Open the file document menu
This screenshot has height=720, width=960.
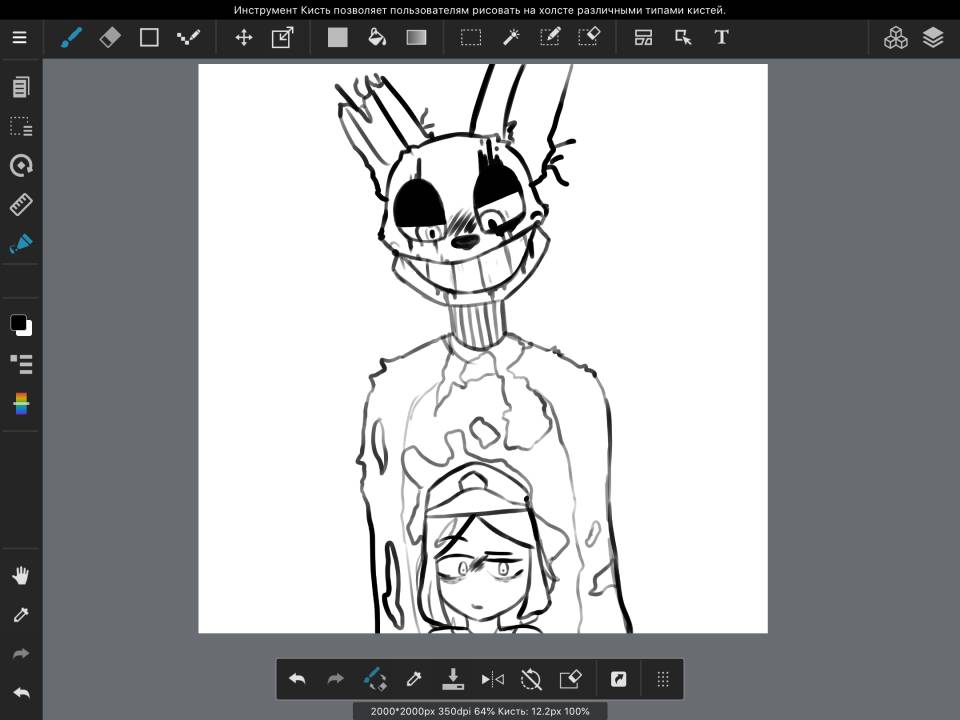[21, 87]
